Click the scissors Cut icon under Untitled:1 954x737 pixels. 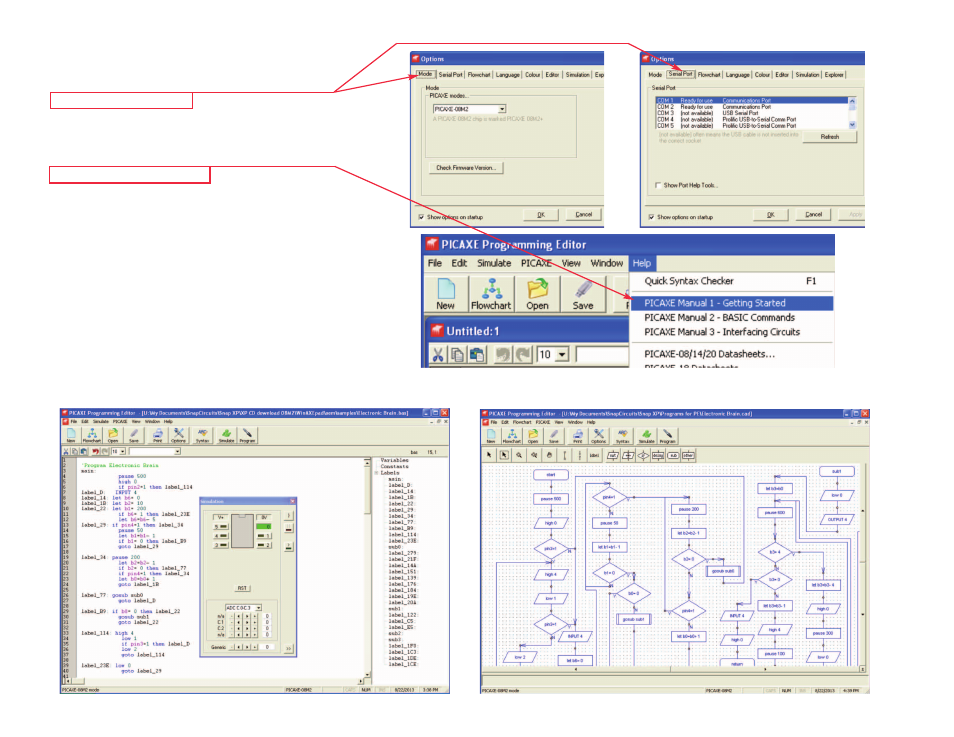(x=438, y=354)
